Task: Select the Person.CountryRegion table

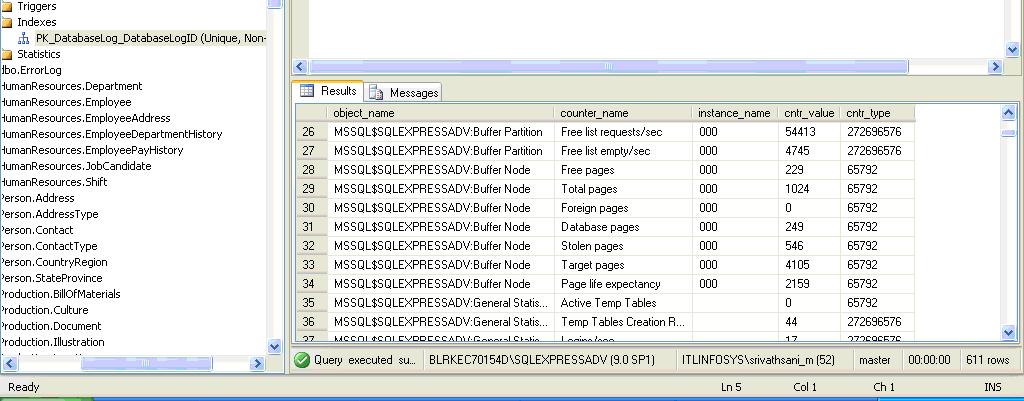Action: [54, 262]
